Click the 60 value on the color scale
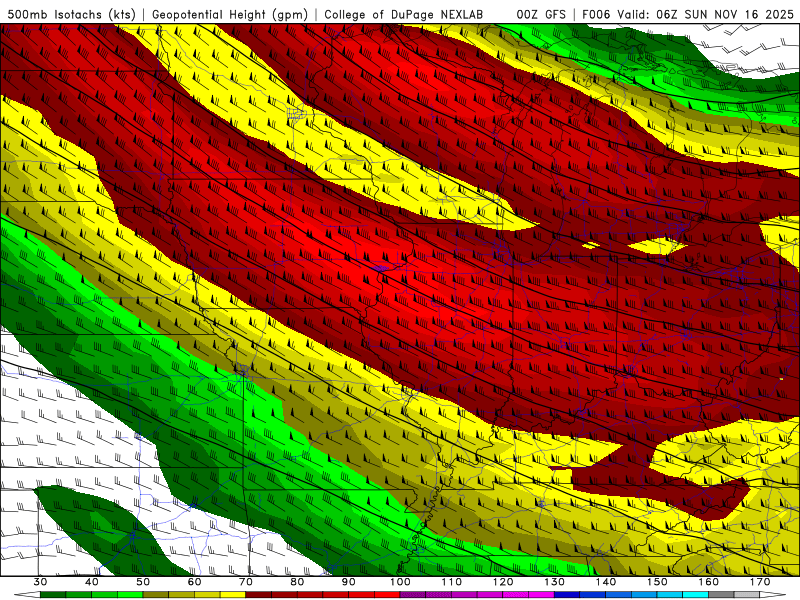The image size is (800, 600). tap(194, 582)
